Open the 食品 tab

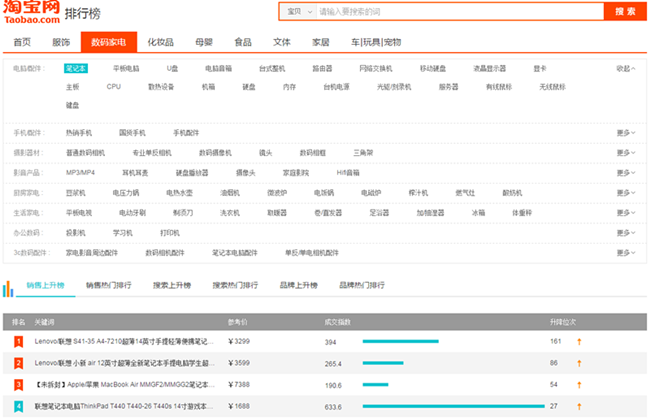243,42
